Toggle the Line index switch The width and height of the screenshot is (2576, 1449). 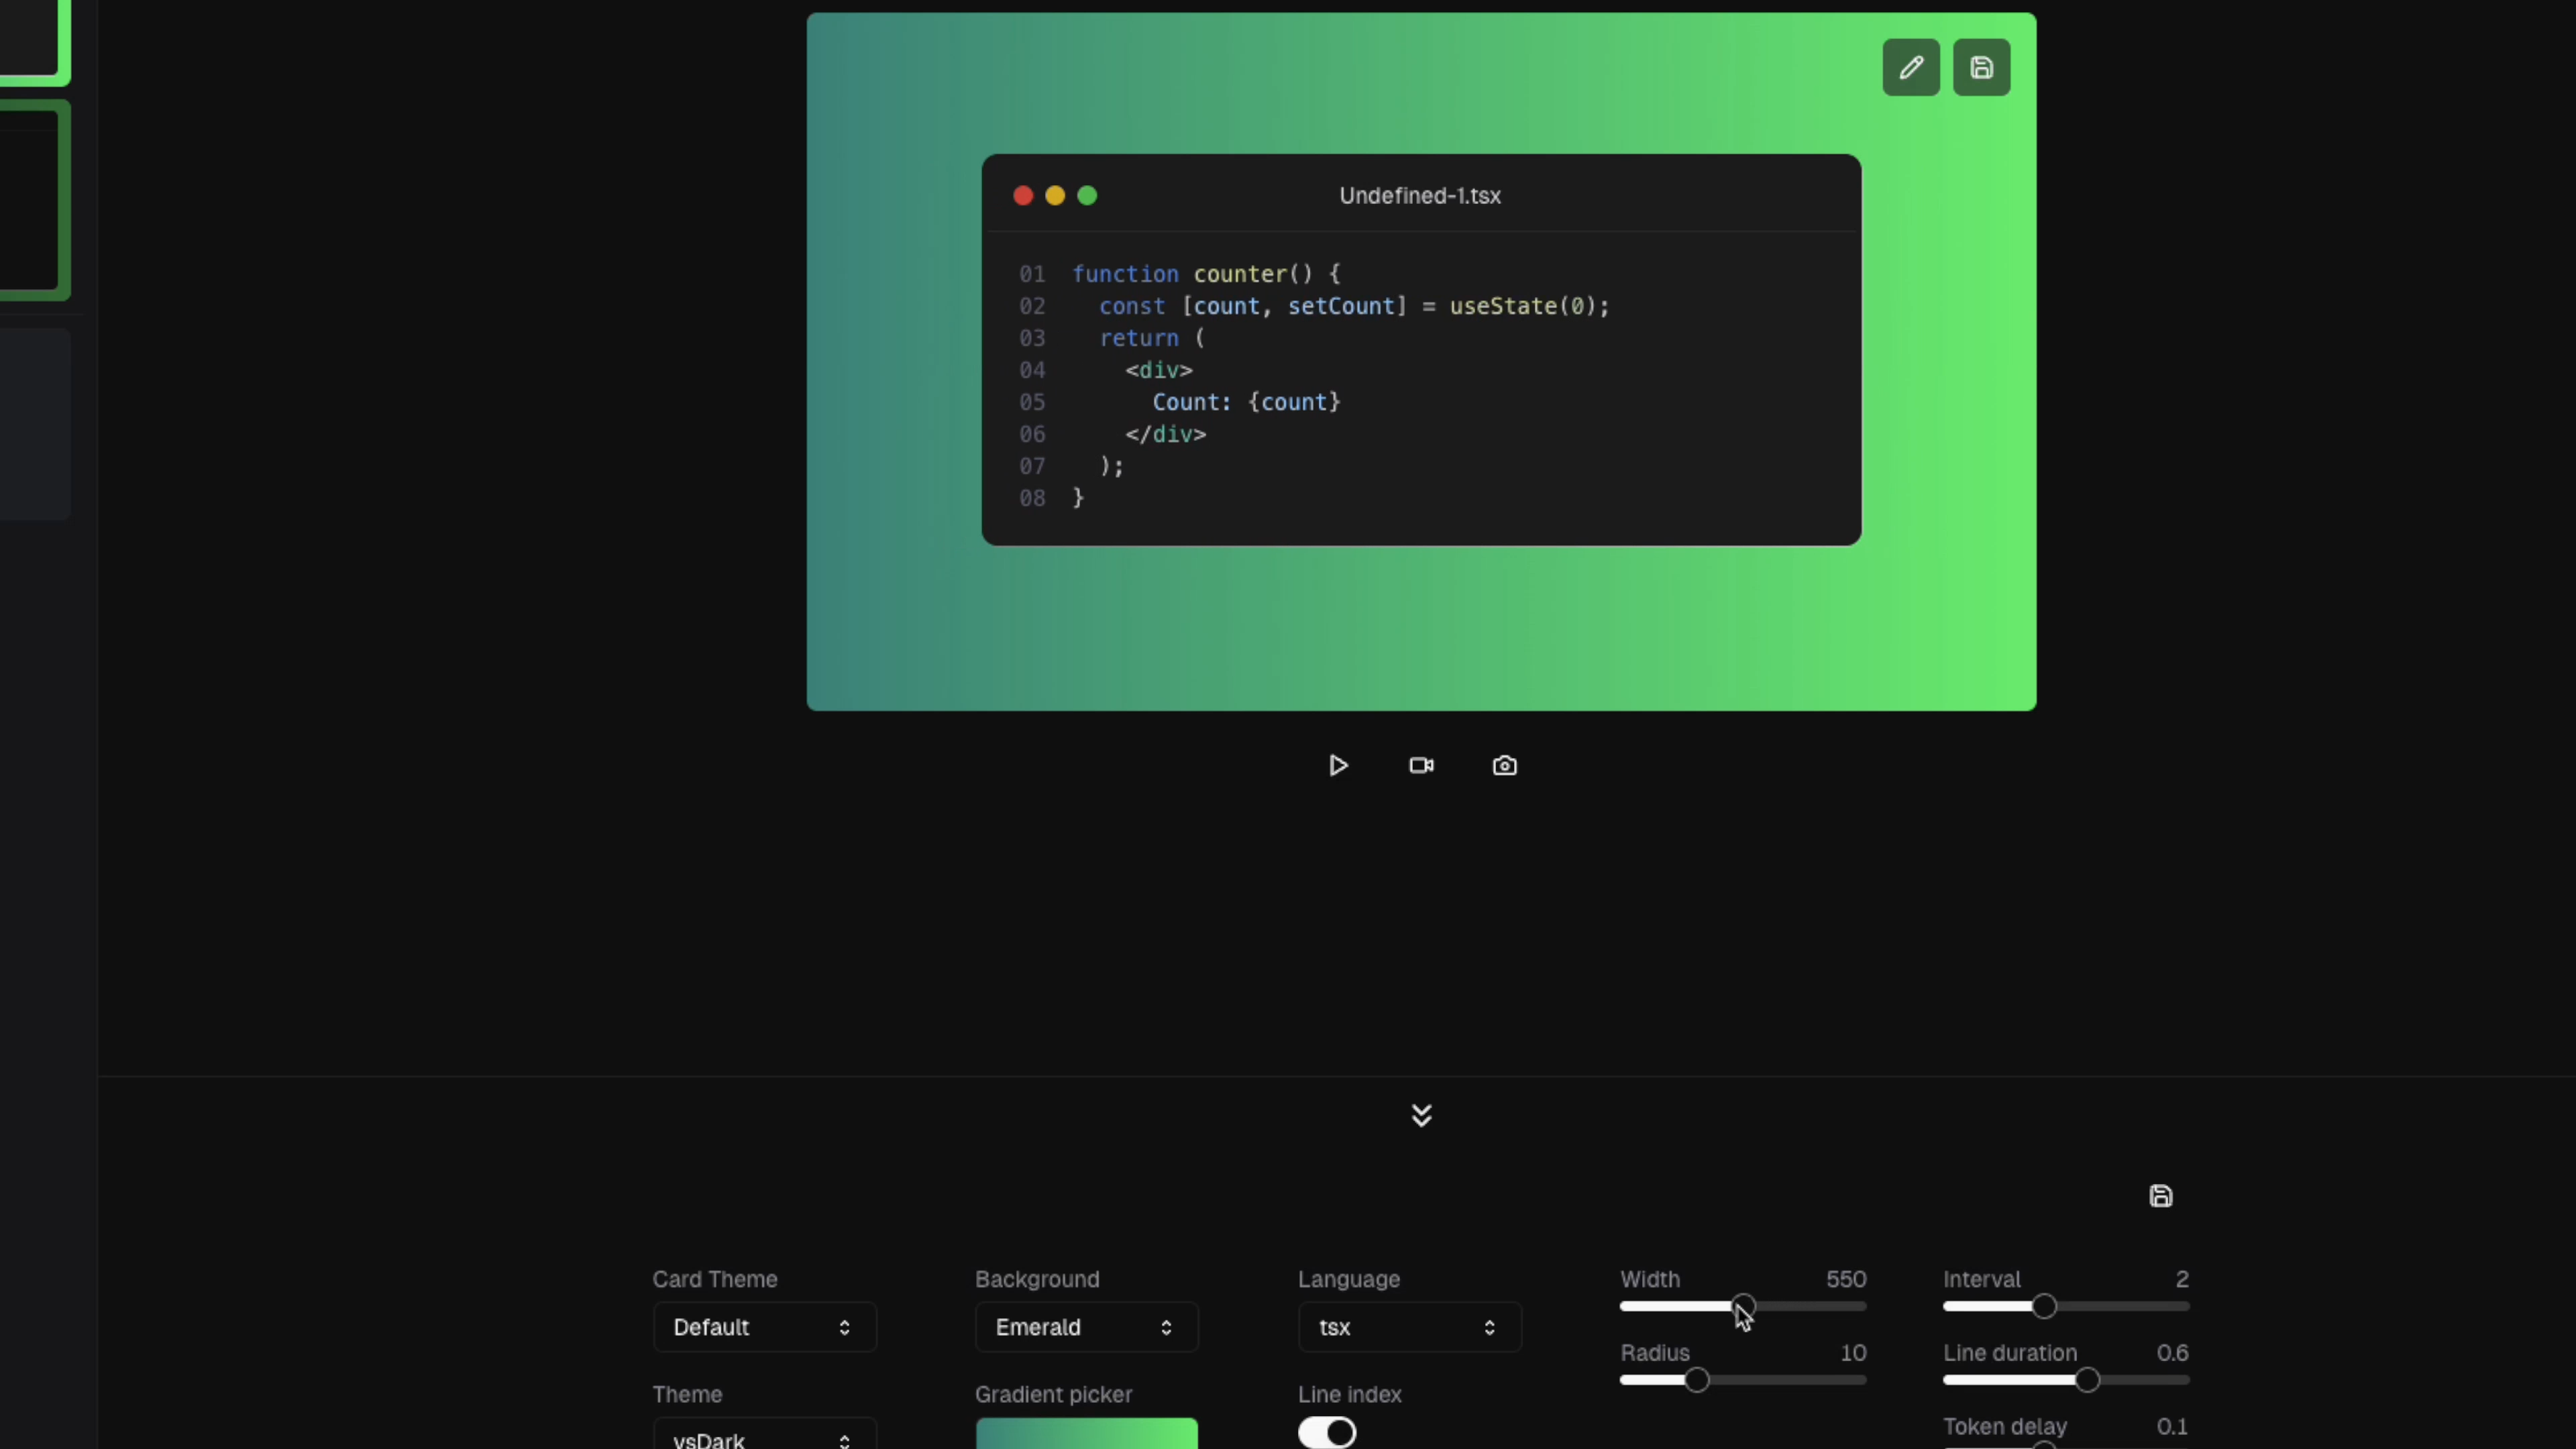coord(1327,1433)
